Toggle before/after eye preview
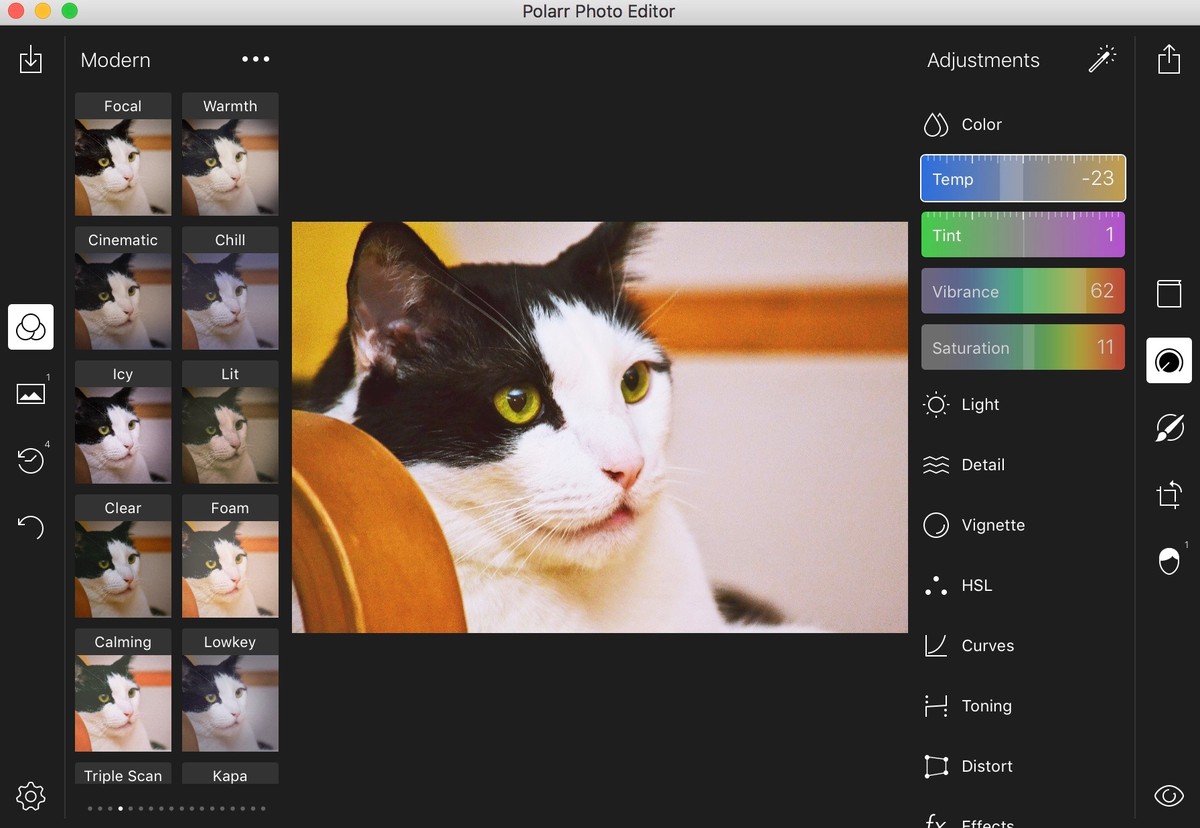Image resolution: width=1200 pixels, height=828 pixels. click(1168, 796)
